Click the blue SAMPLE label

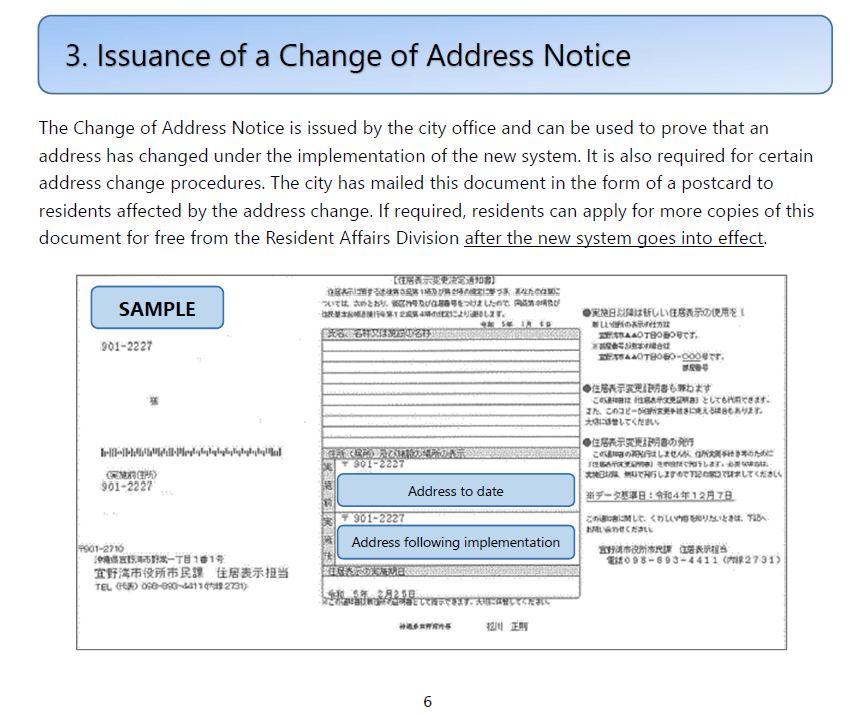[157, 308]
